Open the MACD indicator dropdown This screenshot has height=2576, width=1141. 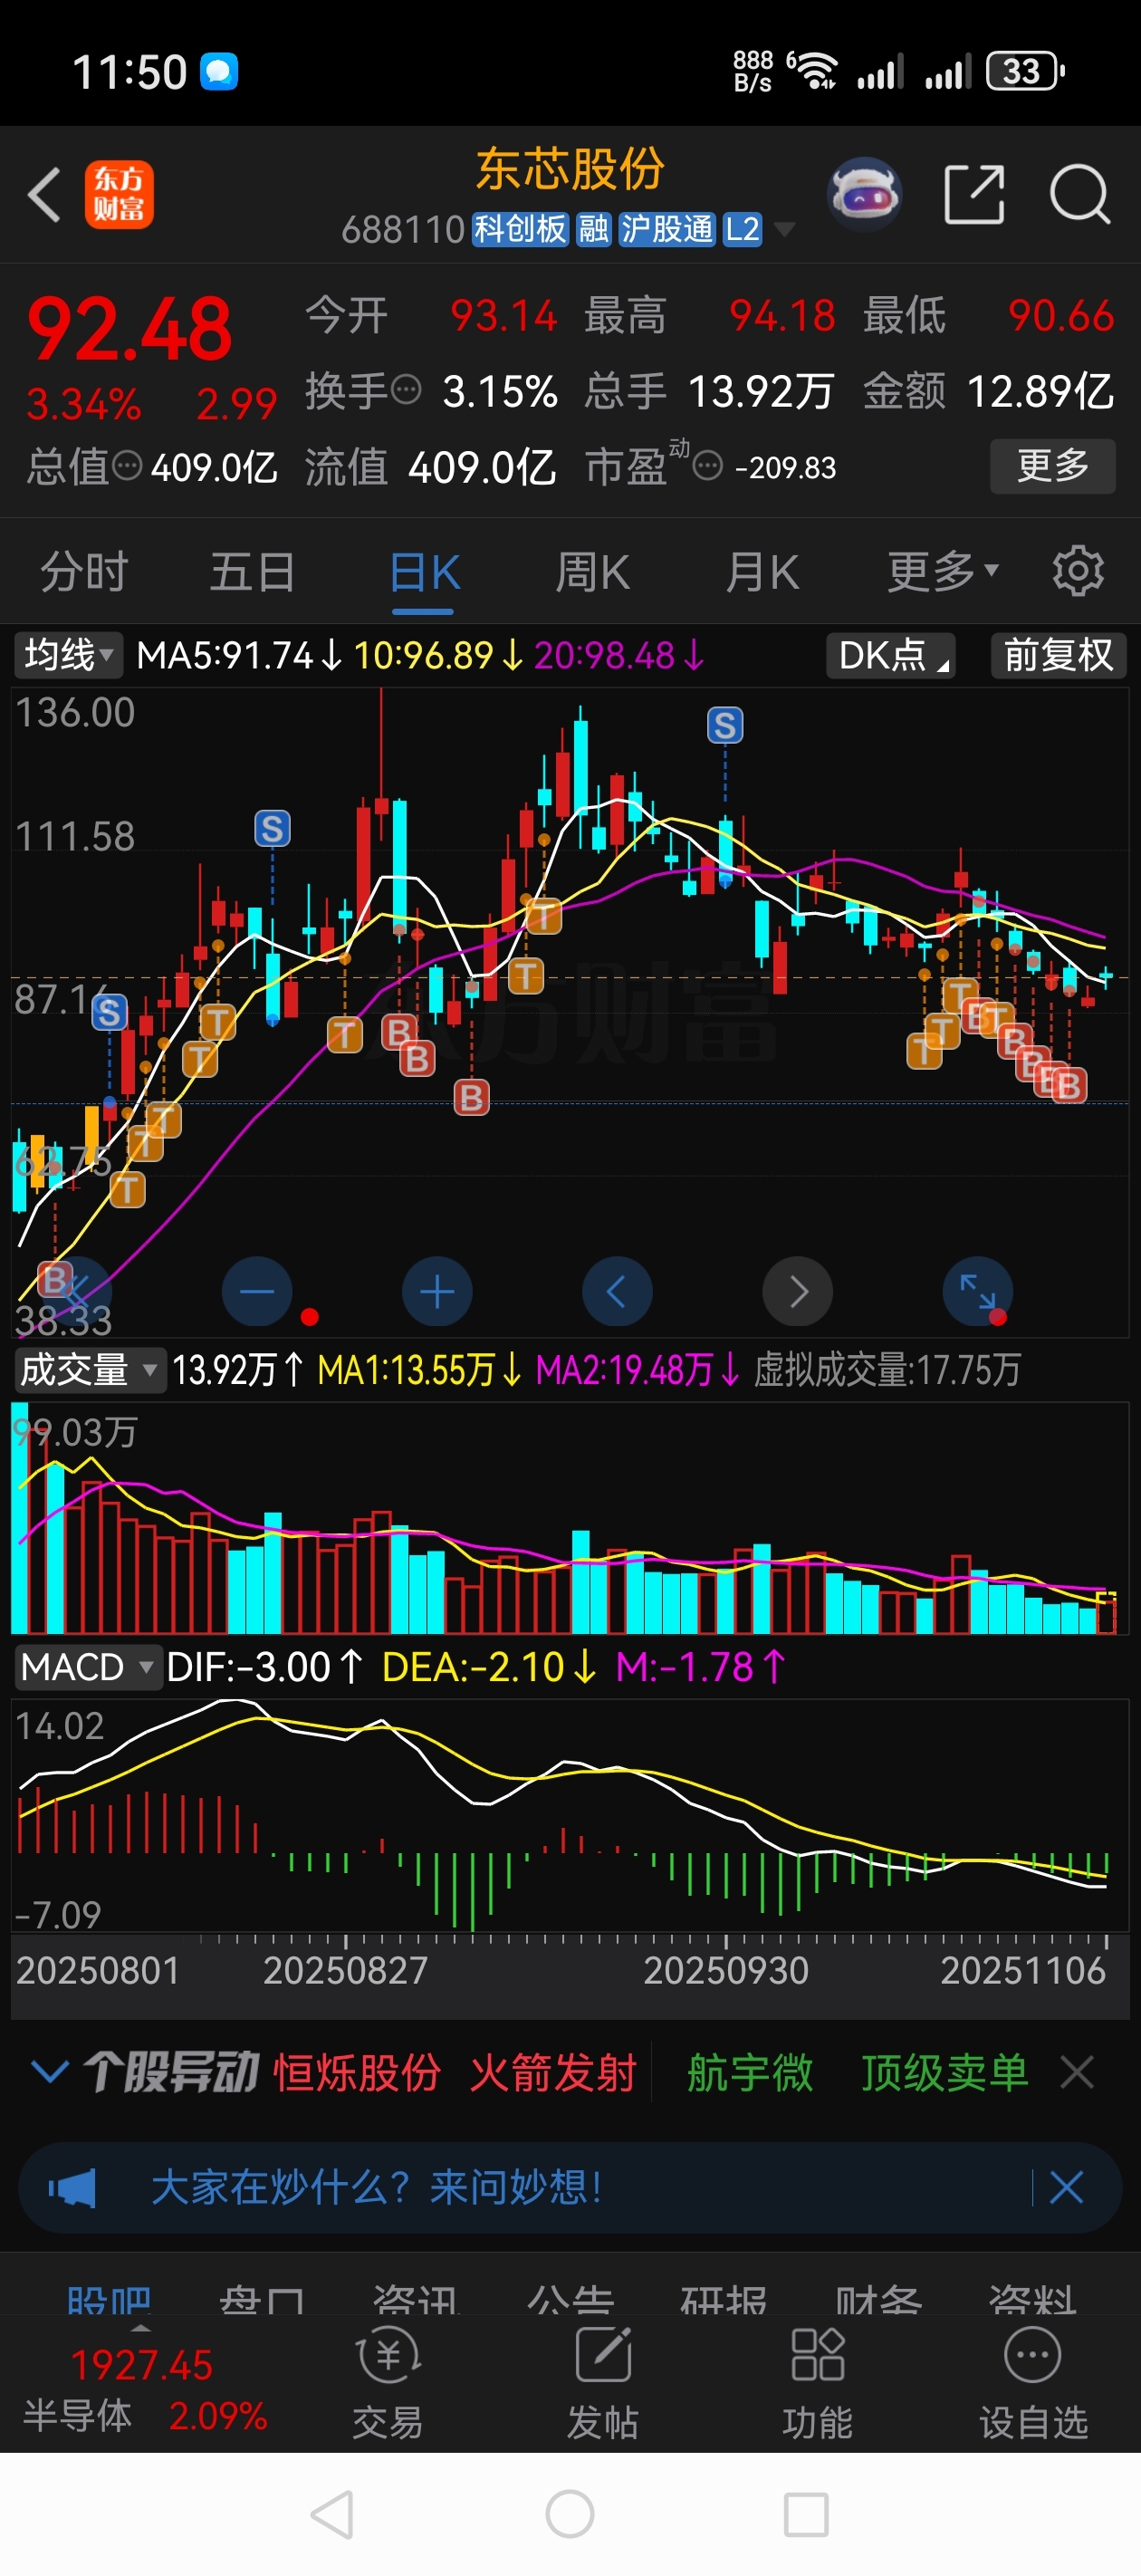(87, 1666)
